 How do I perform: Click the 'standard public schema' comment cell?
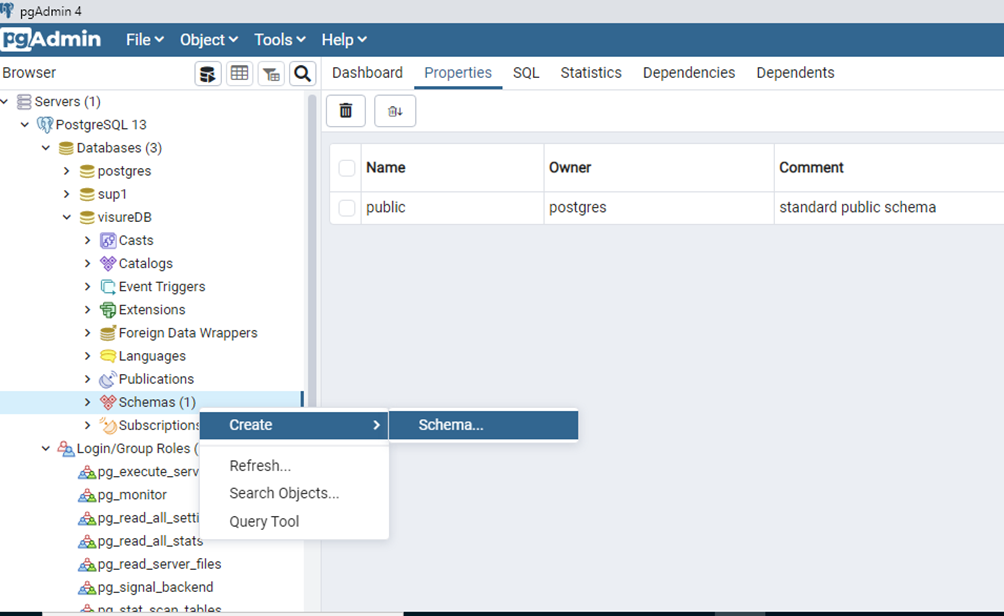click(889, 207)
